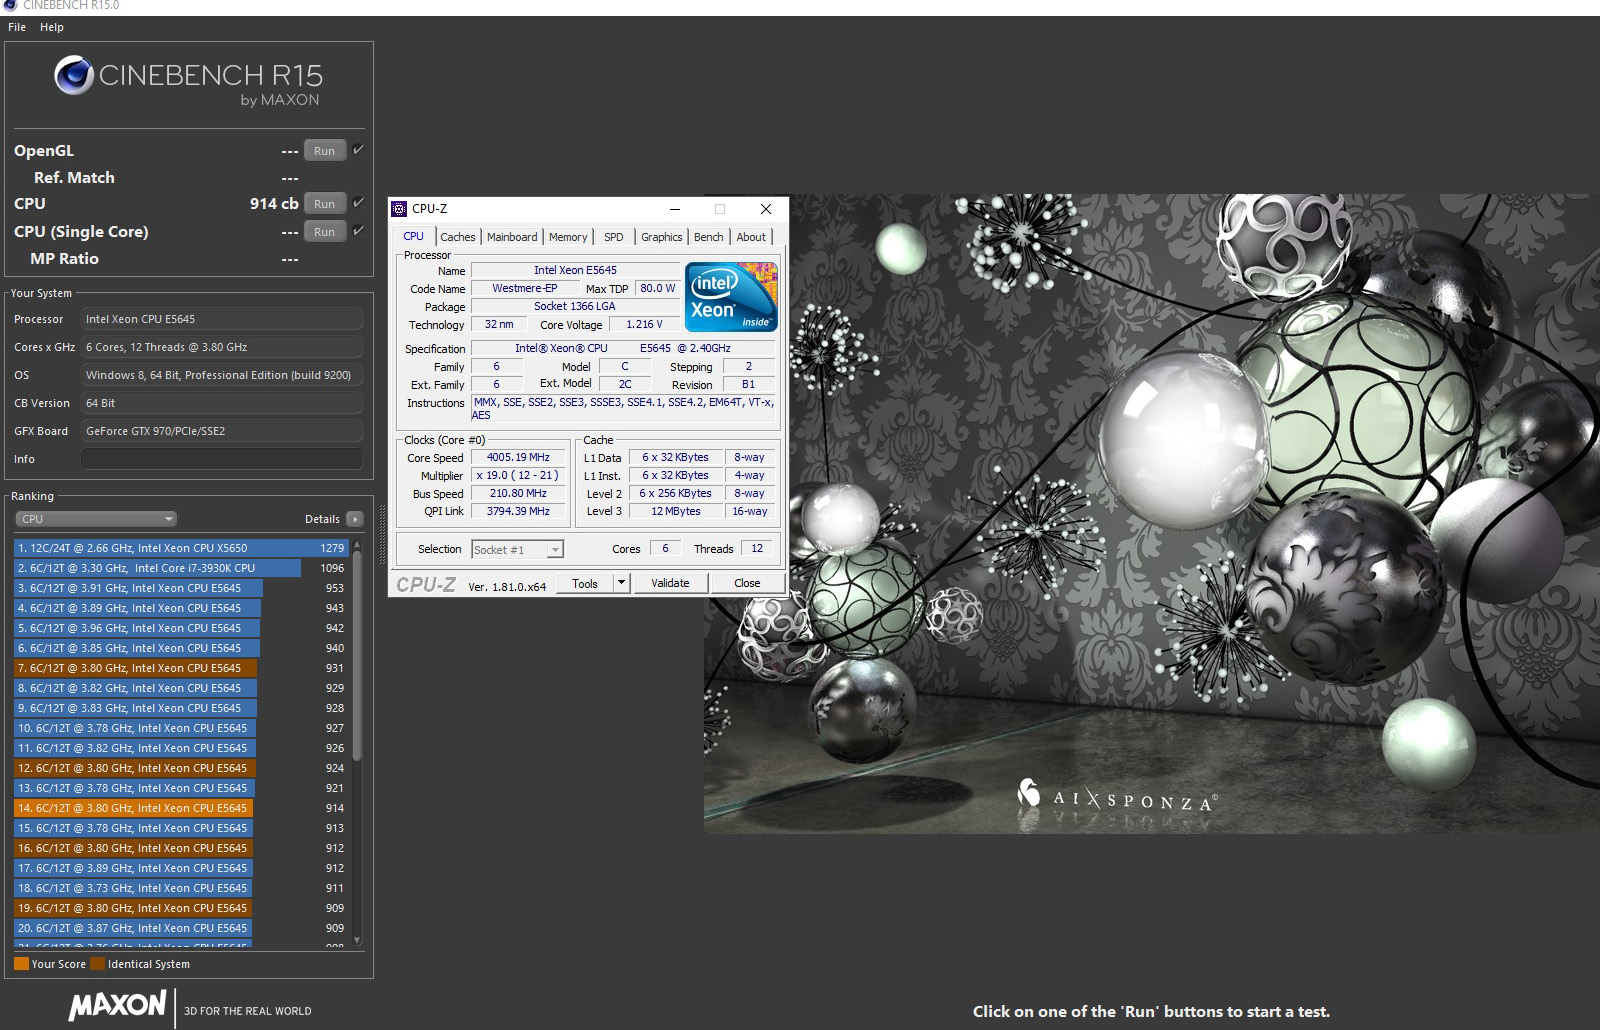Select ranking row 7 scoring 931
1600x1030 pixels.
click(181, 668)
